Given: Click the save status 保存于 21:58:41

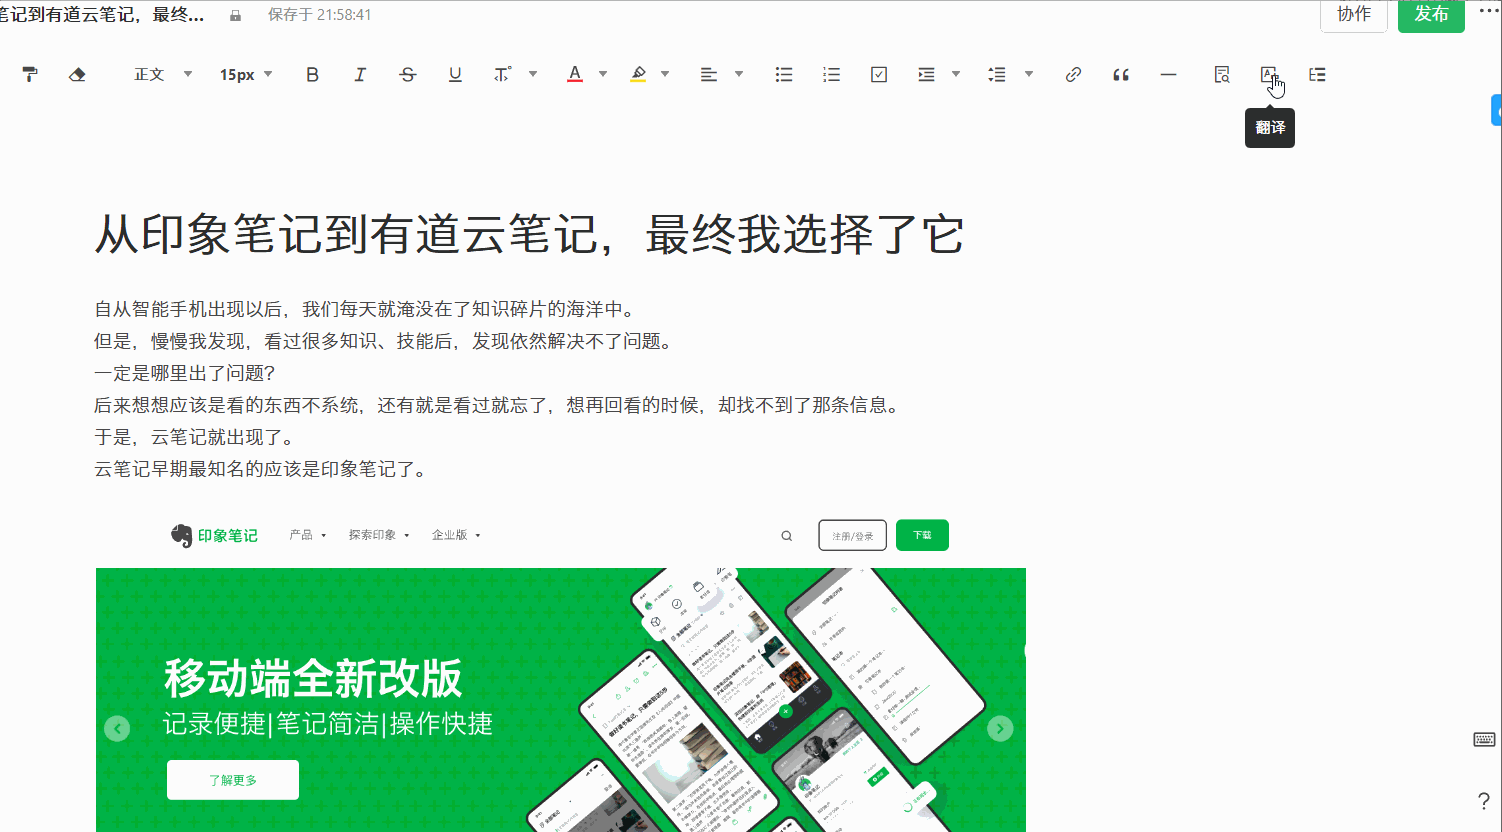Looking at the screenshot, I should coord(319,15).
